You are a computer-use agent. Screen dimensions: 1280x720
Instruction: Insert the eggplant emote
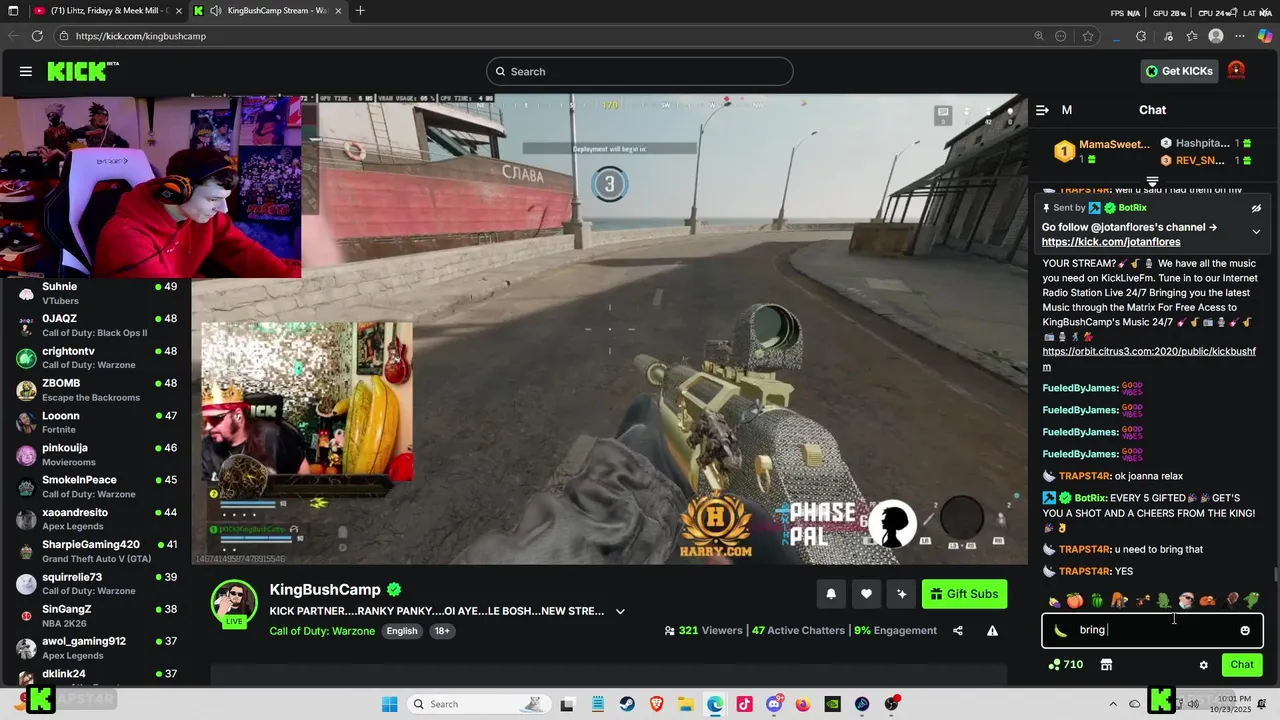coord(1054,601)
